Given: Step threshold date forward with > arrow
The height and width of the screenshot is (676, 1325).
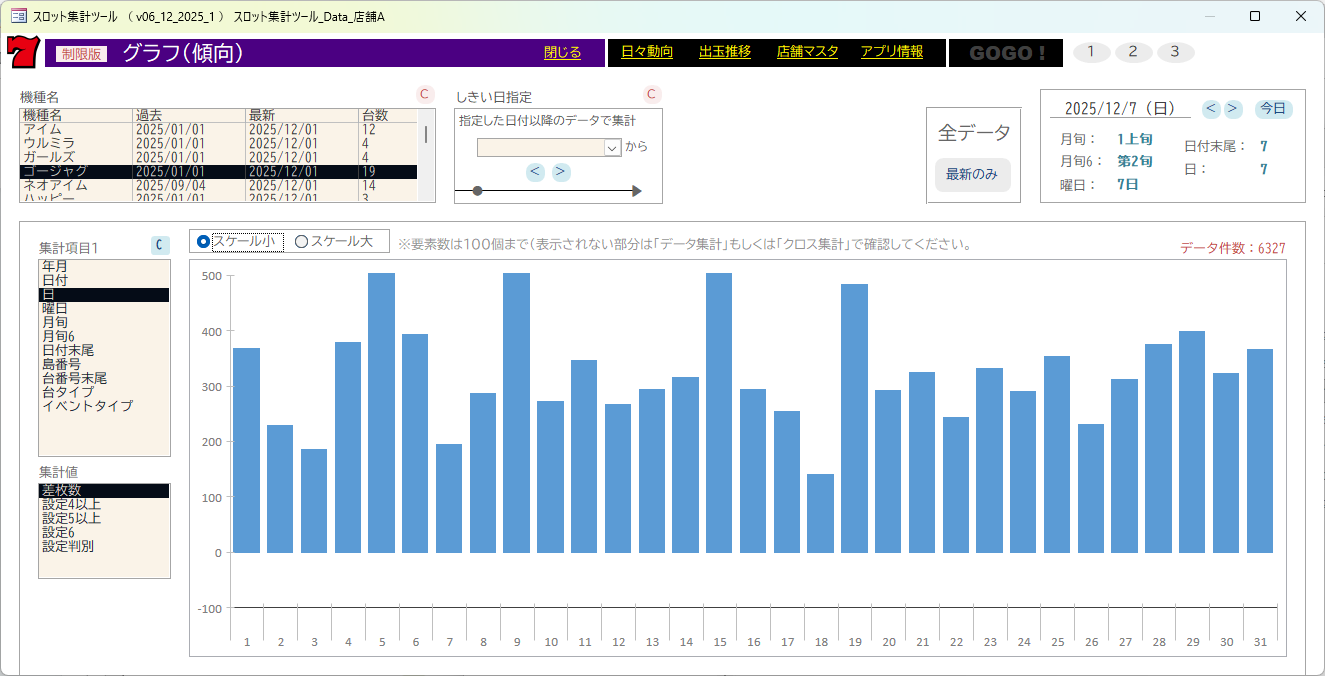Looking at the screenshot, I should click(x=561, y=172).
